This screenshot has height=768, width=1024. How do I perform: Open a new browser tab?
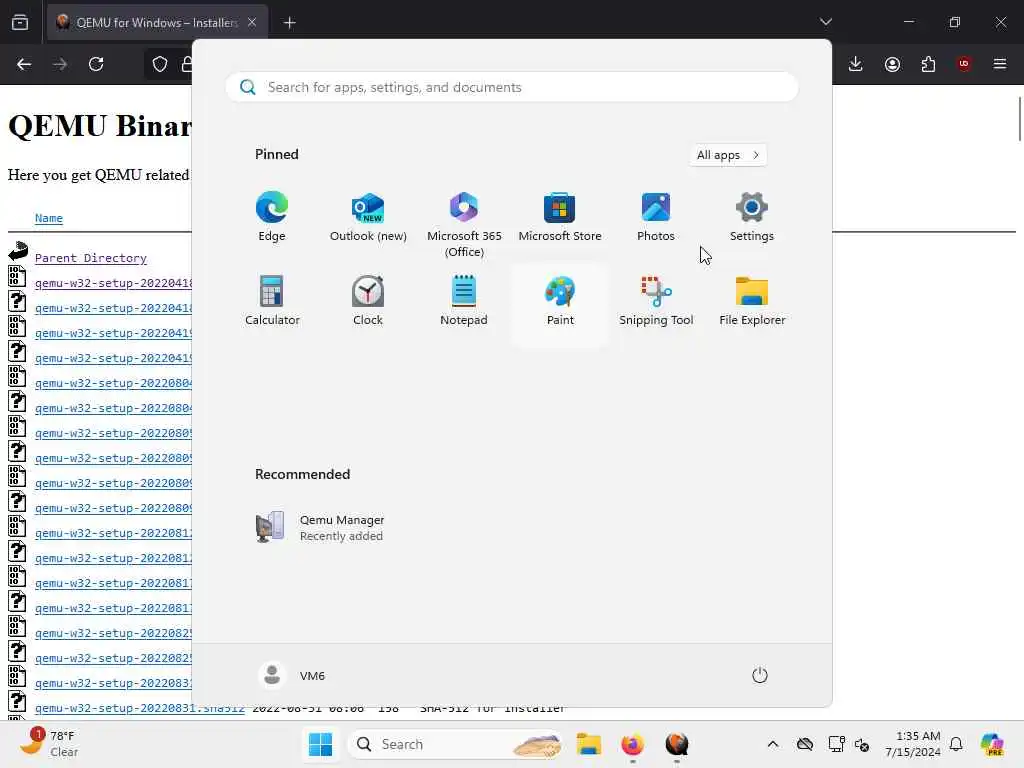point(289,23)
